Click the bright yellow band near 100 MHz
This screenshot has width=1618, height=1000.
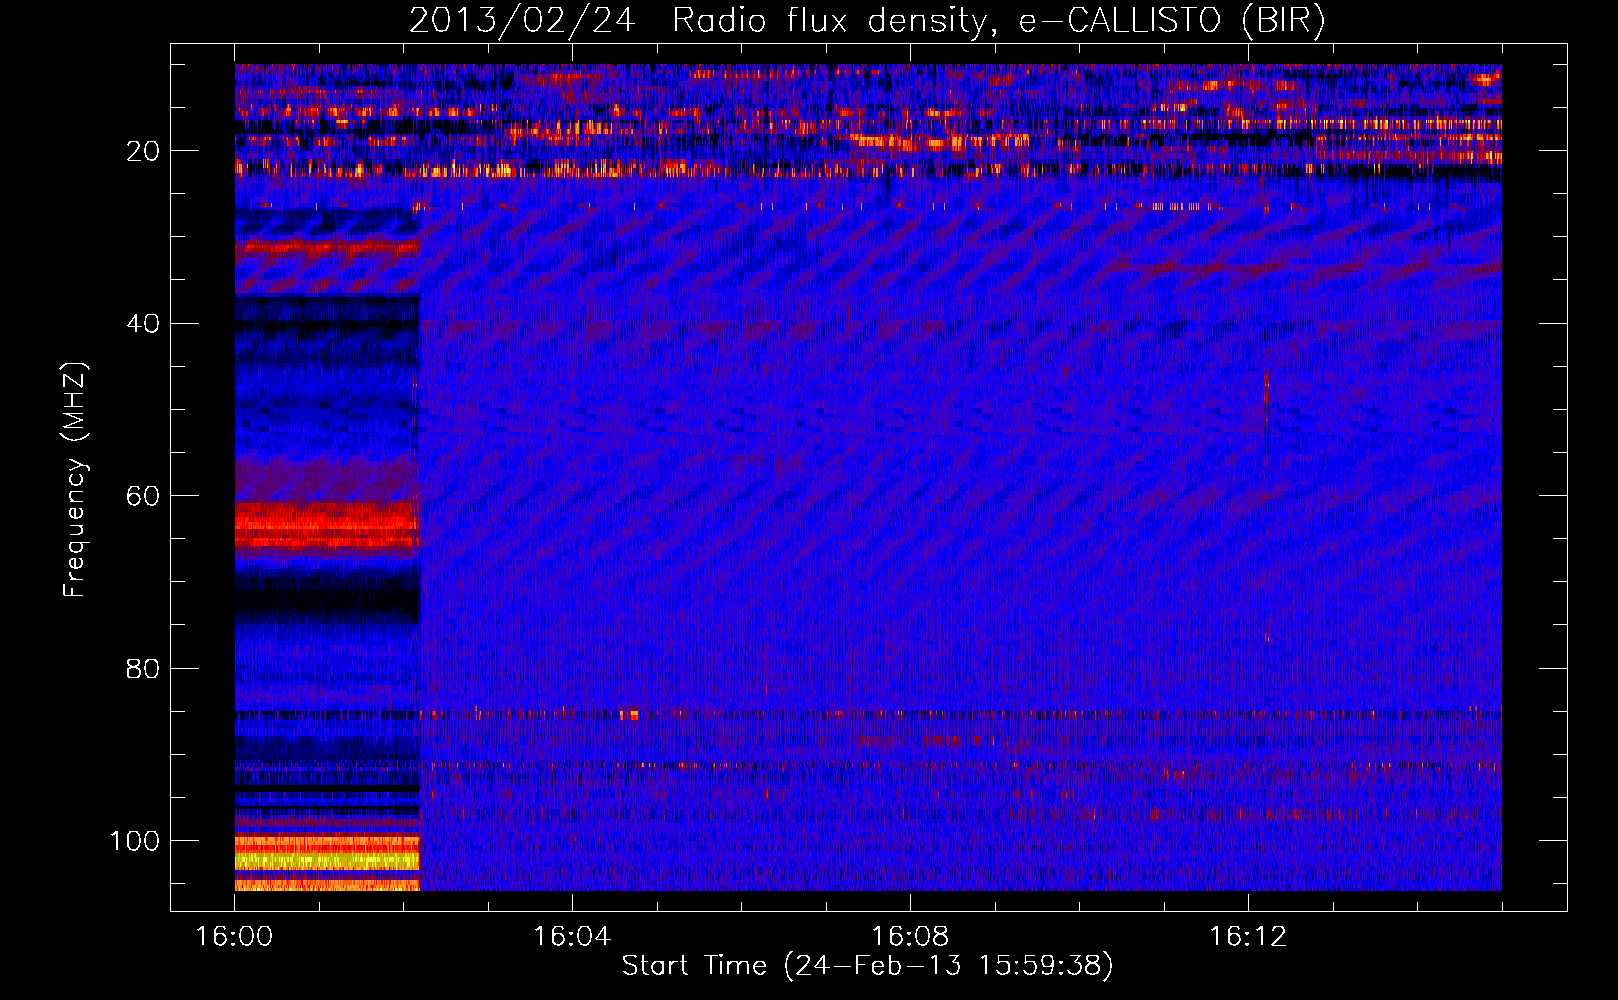(x=327, y=860)
